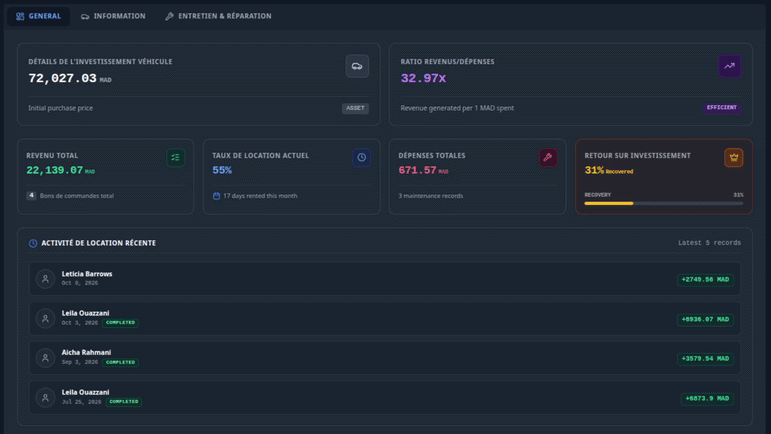Viewport: 771px width, 434px height.
Task: Select the 32.97x ratio value
Action: 423,79
